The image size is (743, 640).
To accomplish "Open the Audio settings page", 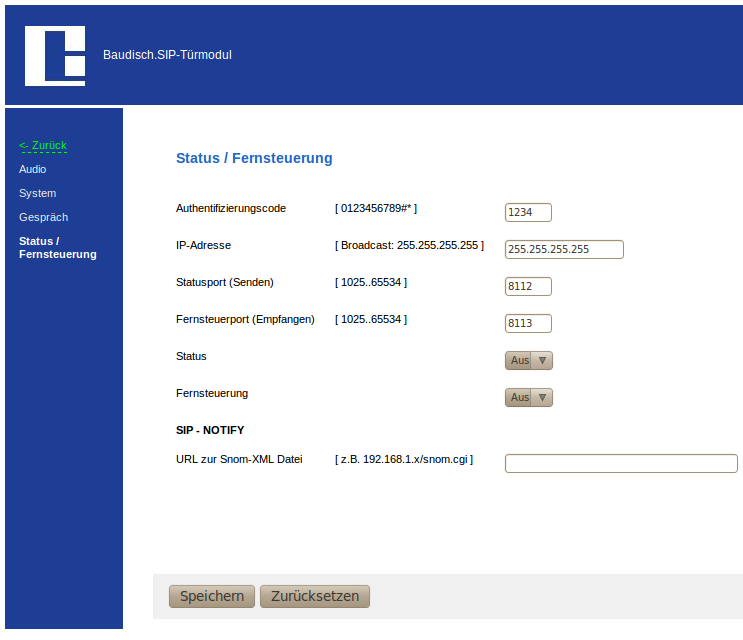I will (33, 170).
